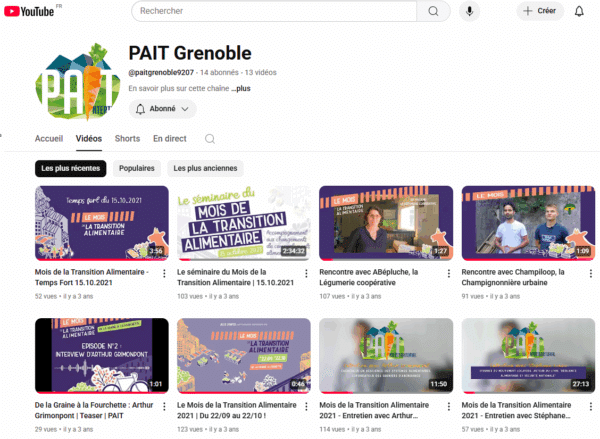Open Episode N°2 Arthur Grimonpont thumbnail
The image size is (600, 439).
click(x=102, y=356)
